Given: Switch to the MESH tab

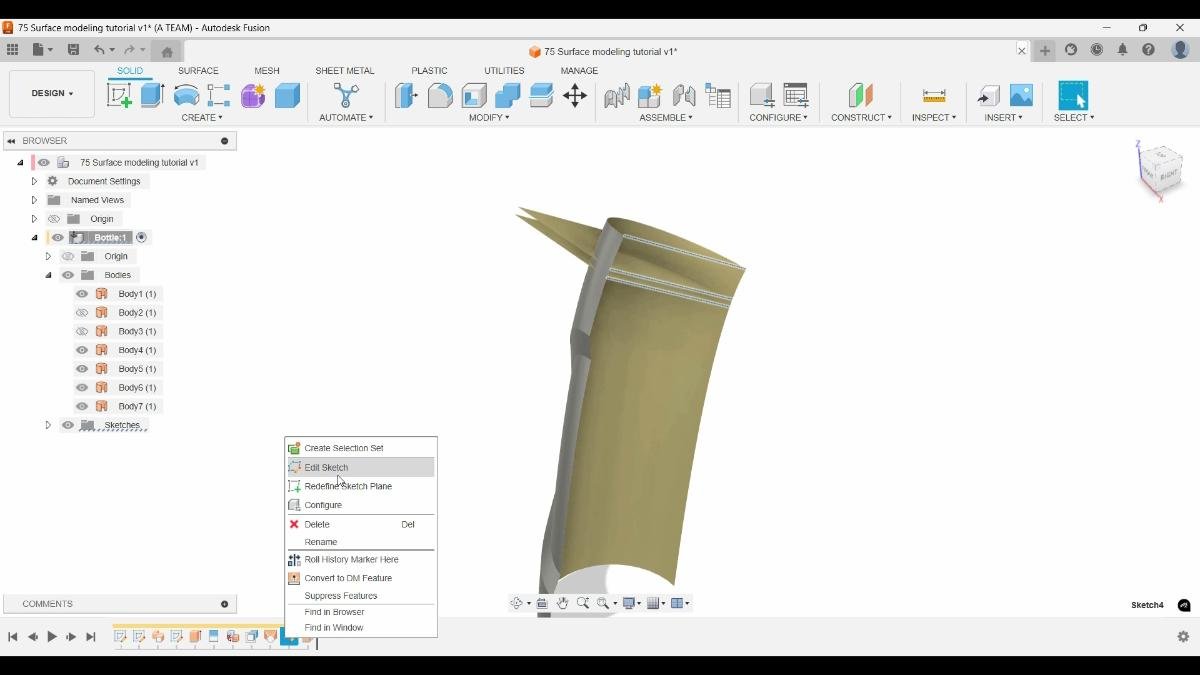Looking at the screenshot, I should pos(267,71).
